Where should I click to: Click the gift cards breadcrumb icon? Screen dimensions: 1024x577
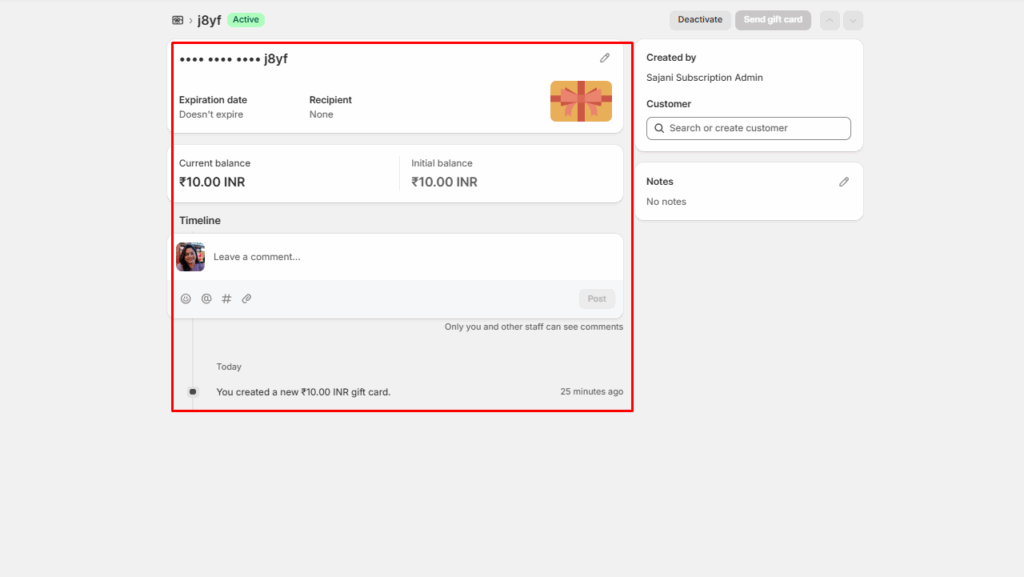178,20
